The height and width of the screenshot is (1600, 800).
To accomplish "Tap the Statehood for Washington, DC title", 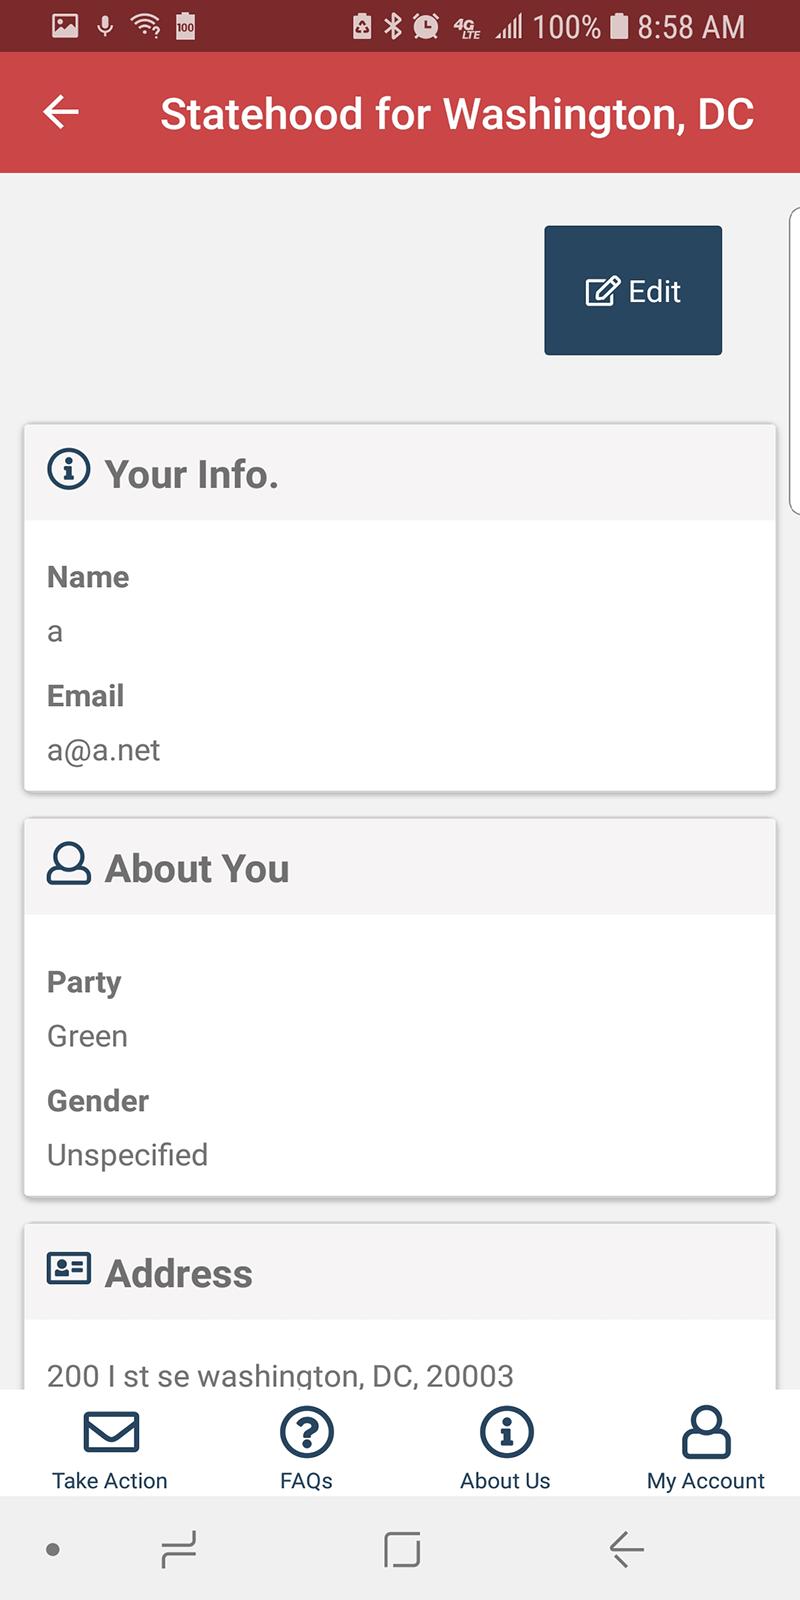I will coord(457,114).
